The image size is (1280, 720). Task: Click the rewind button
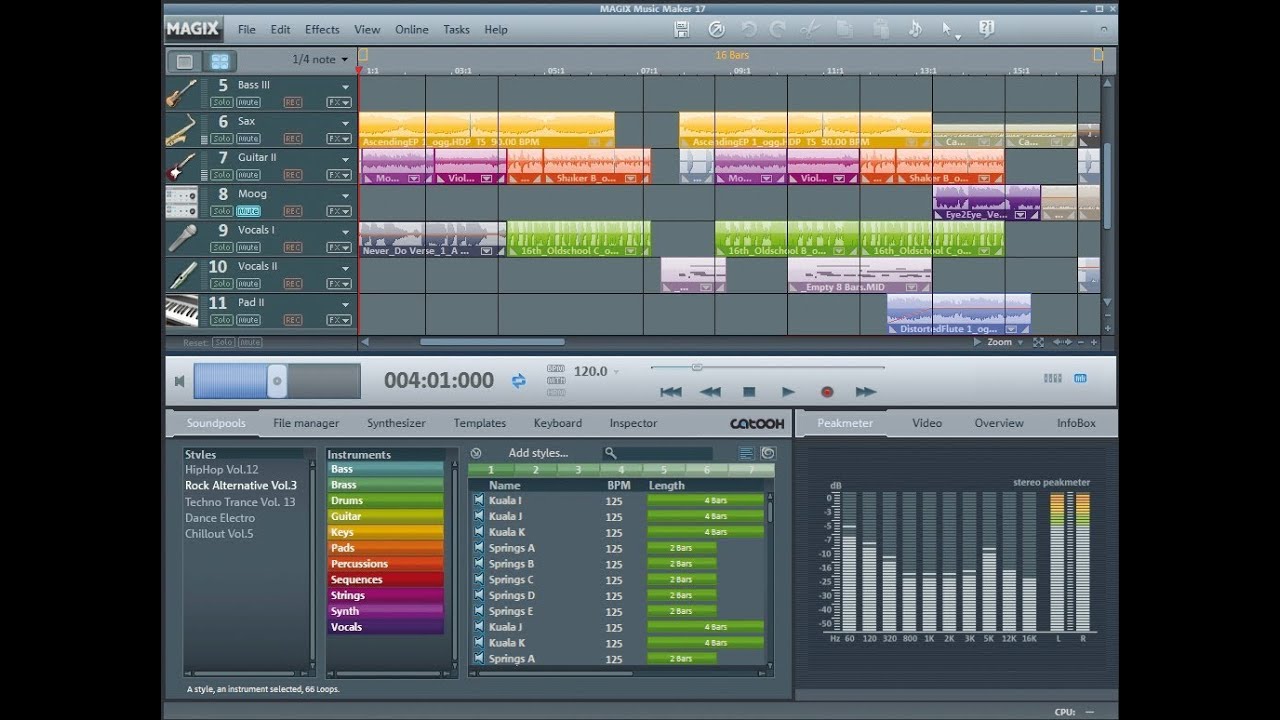click(710, 392)
